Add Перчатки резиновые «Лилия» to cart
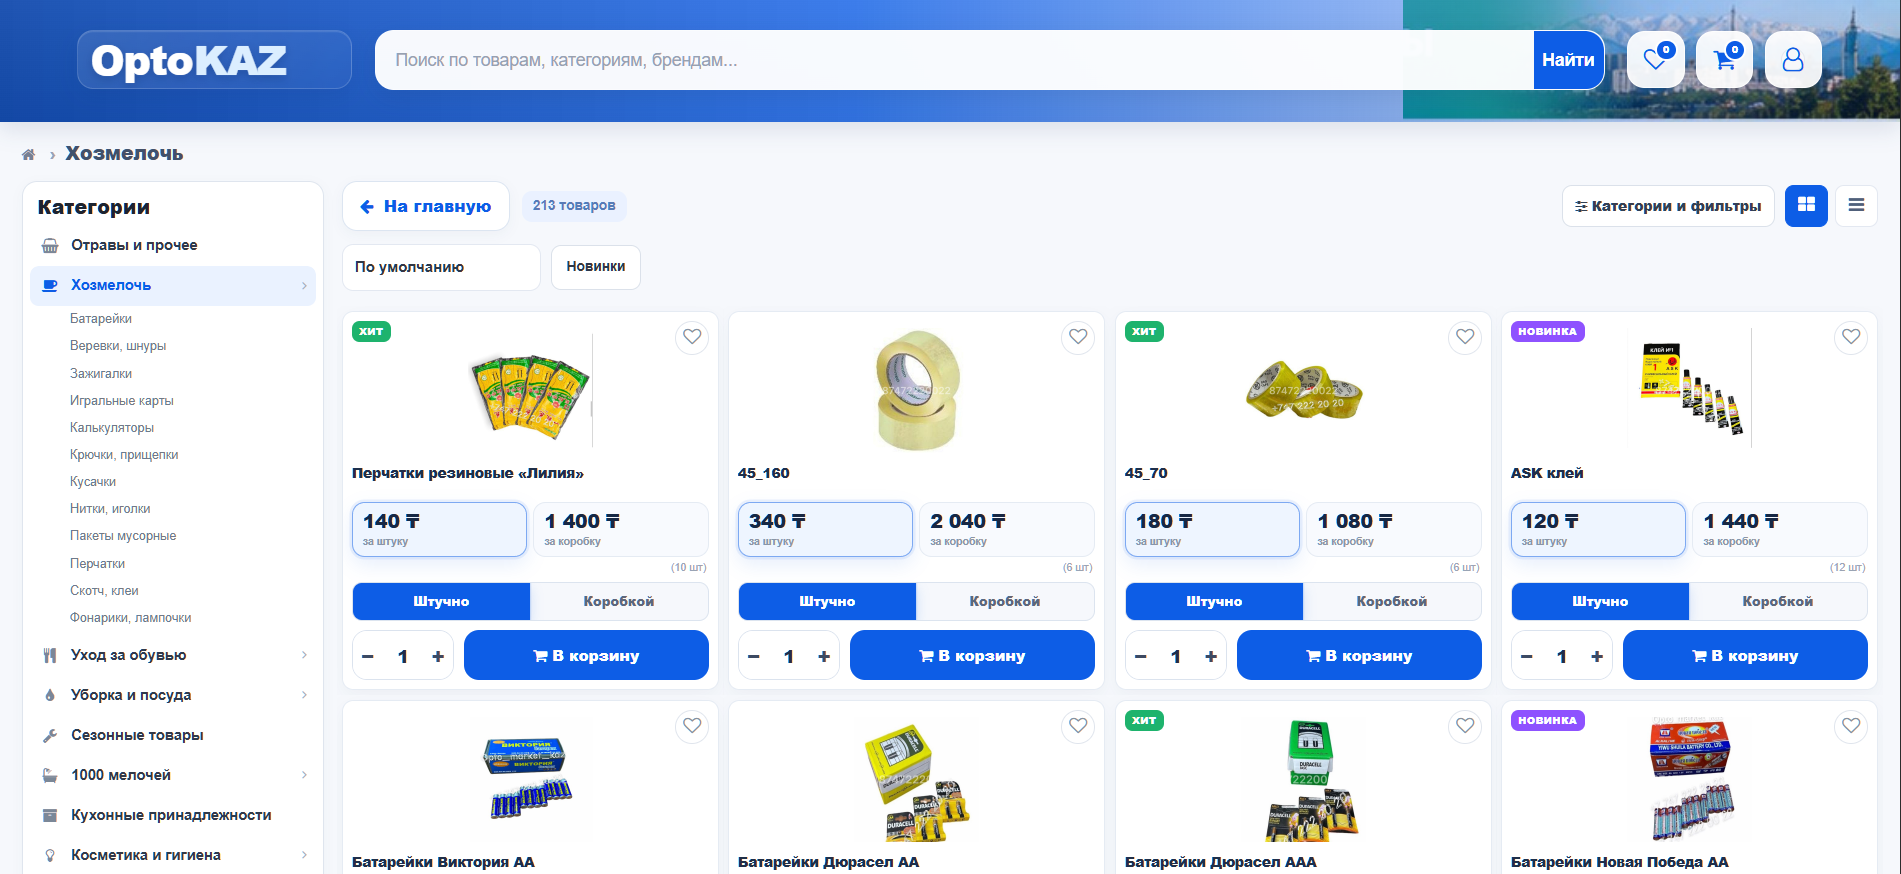 click(x=586, y=655)
